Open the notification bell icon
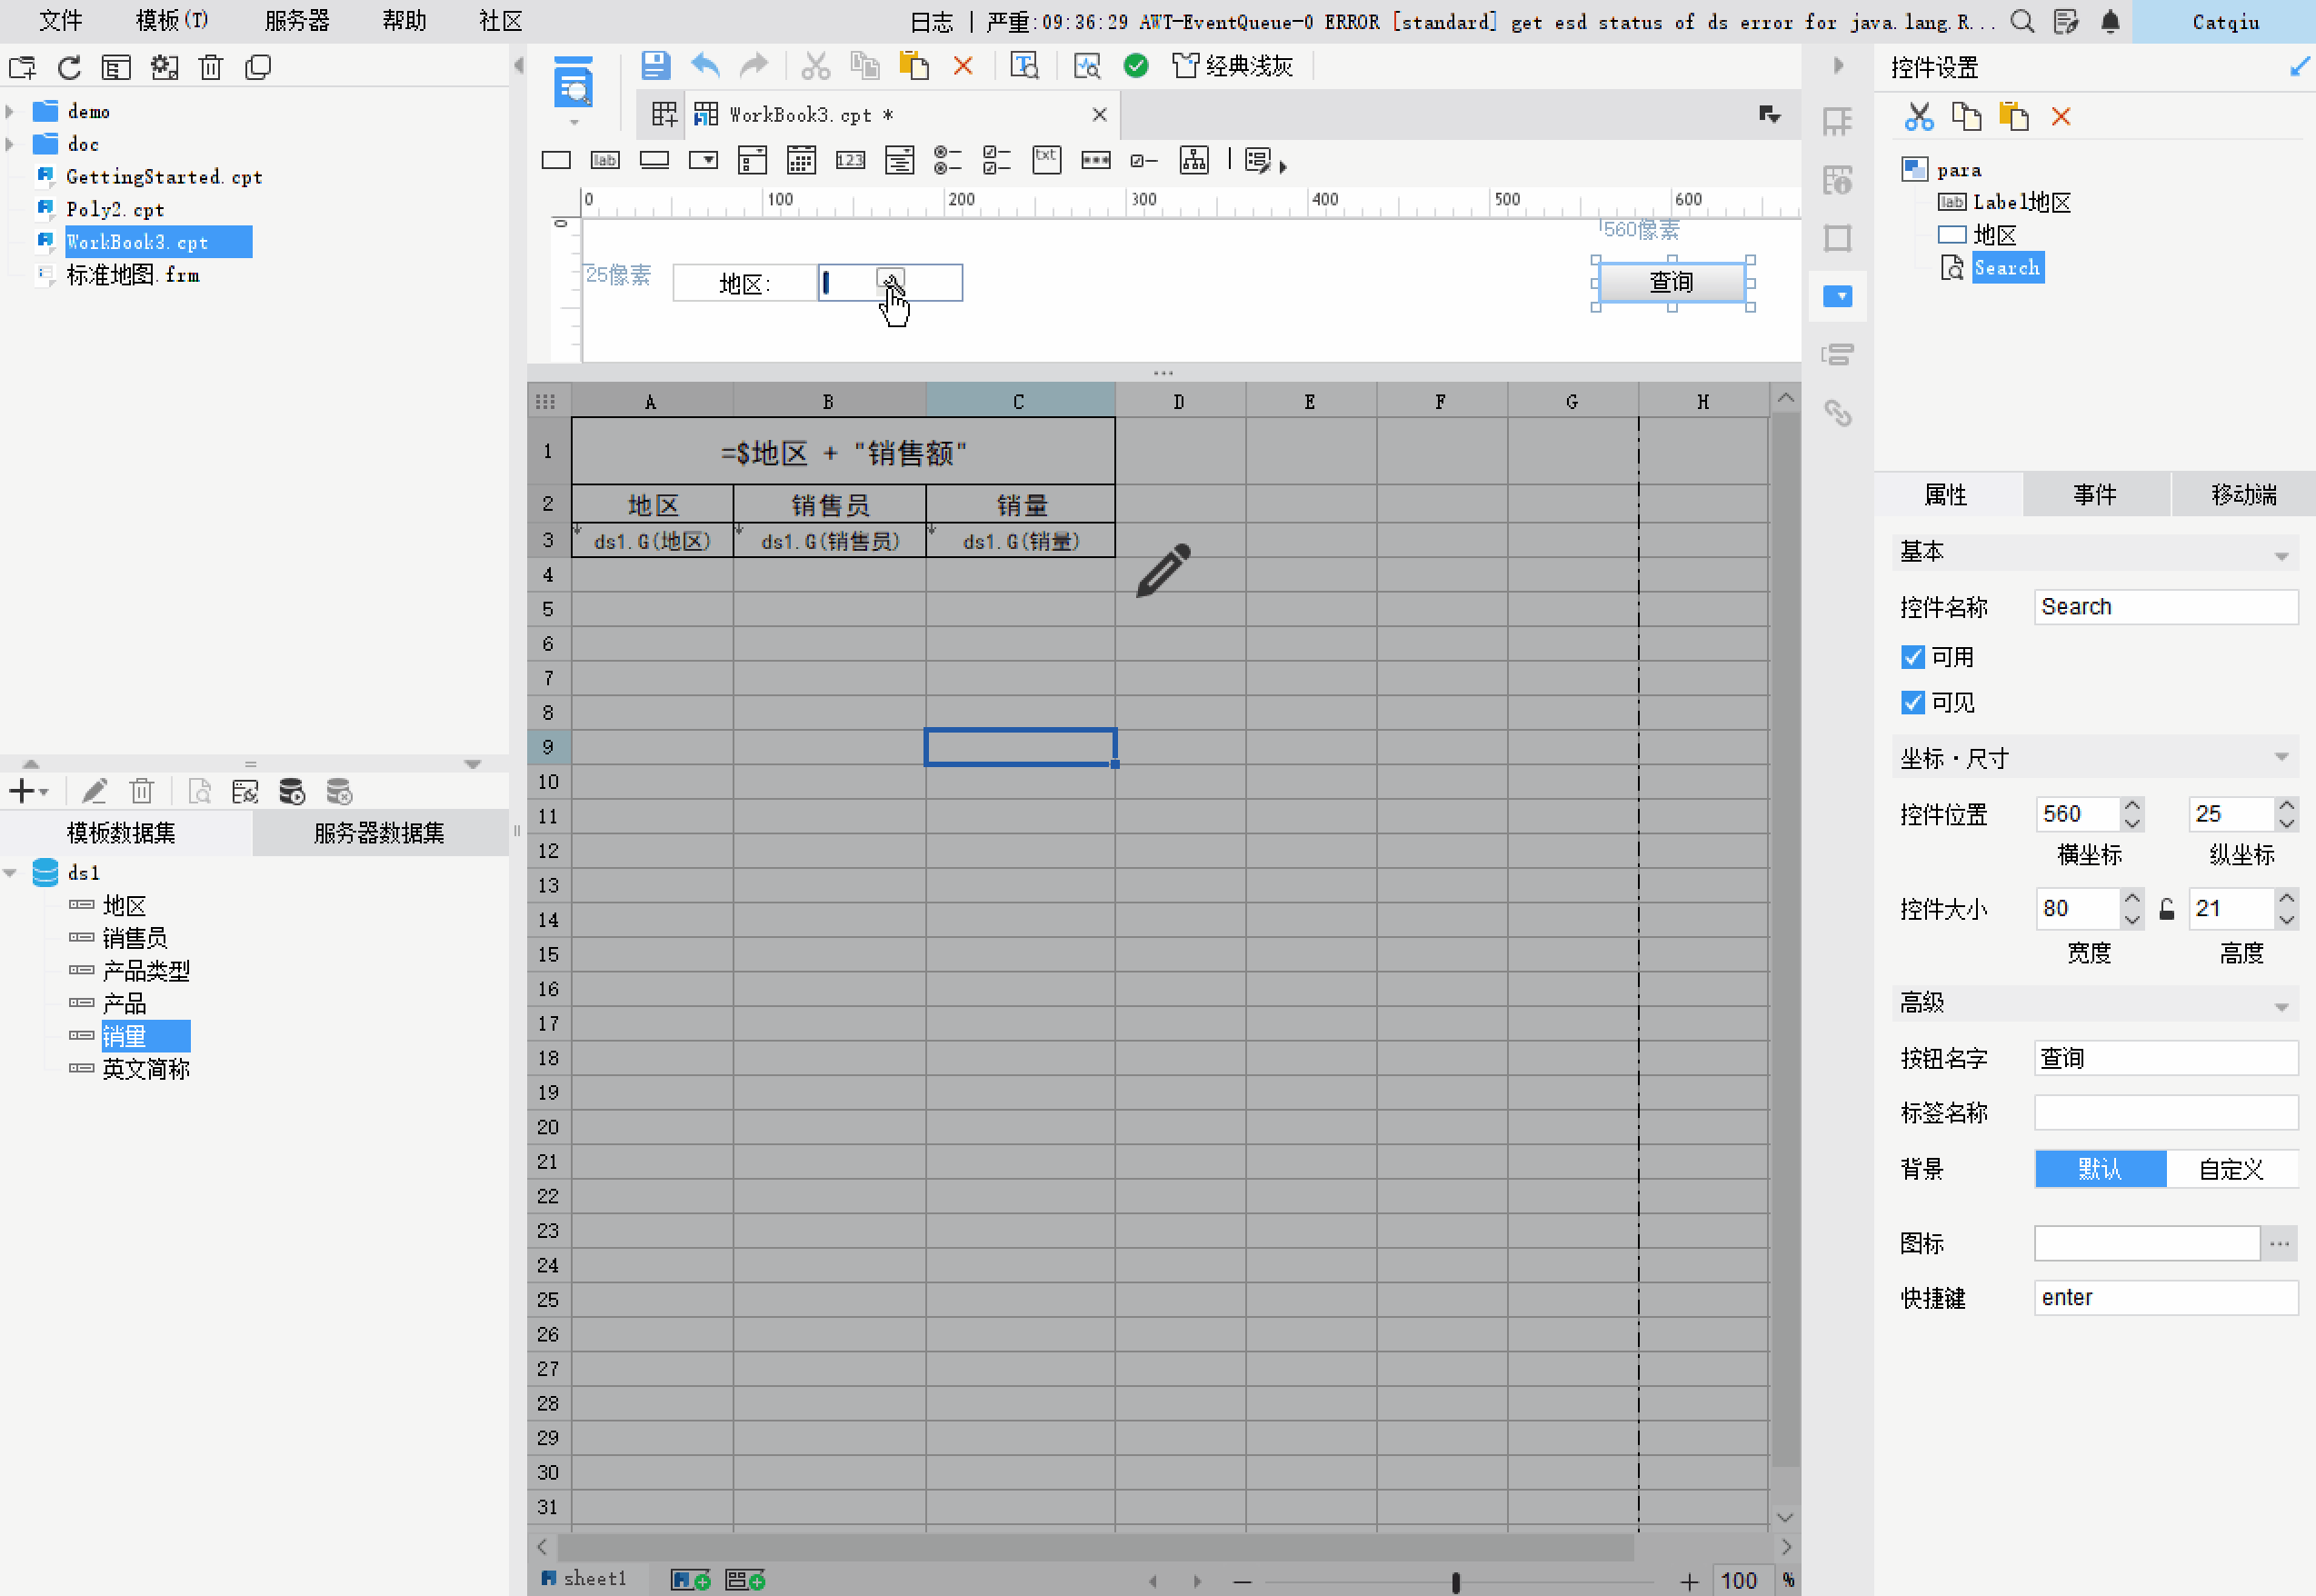The image size is (2316, 1596). click(x=2109, y=21)
